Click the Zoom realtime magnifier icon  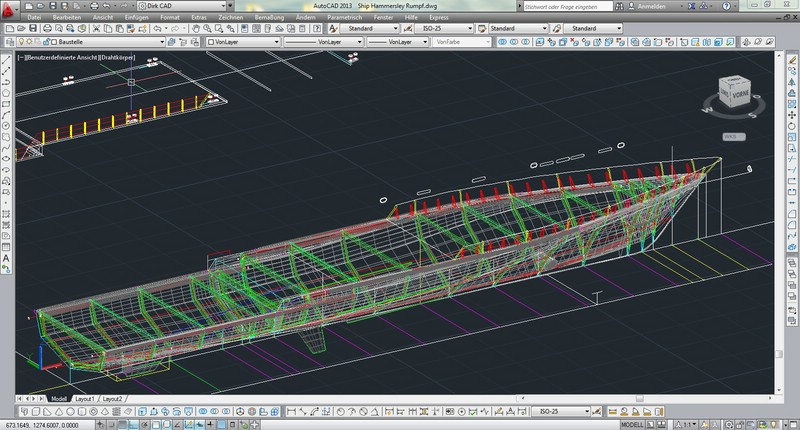207,29
